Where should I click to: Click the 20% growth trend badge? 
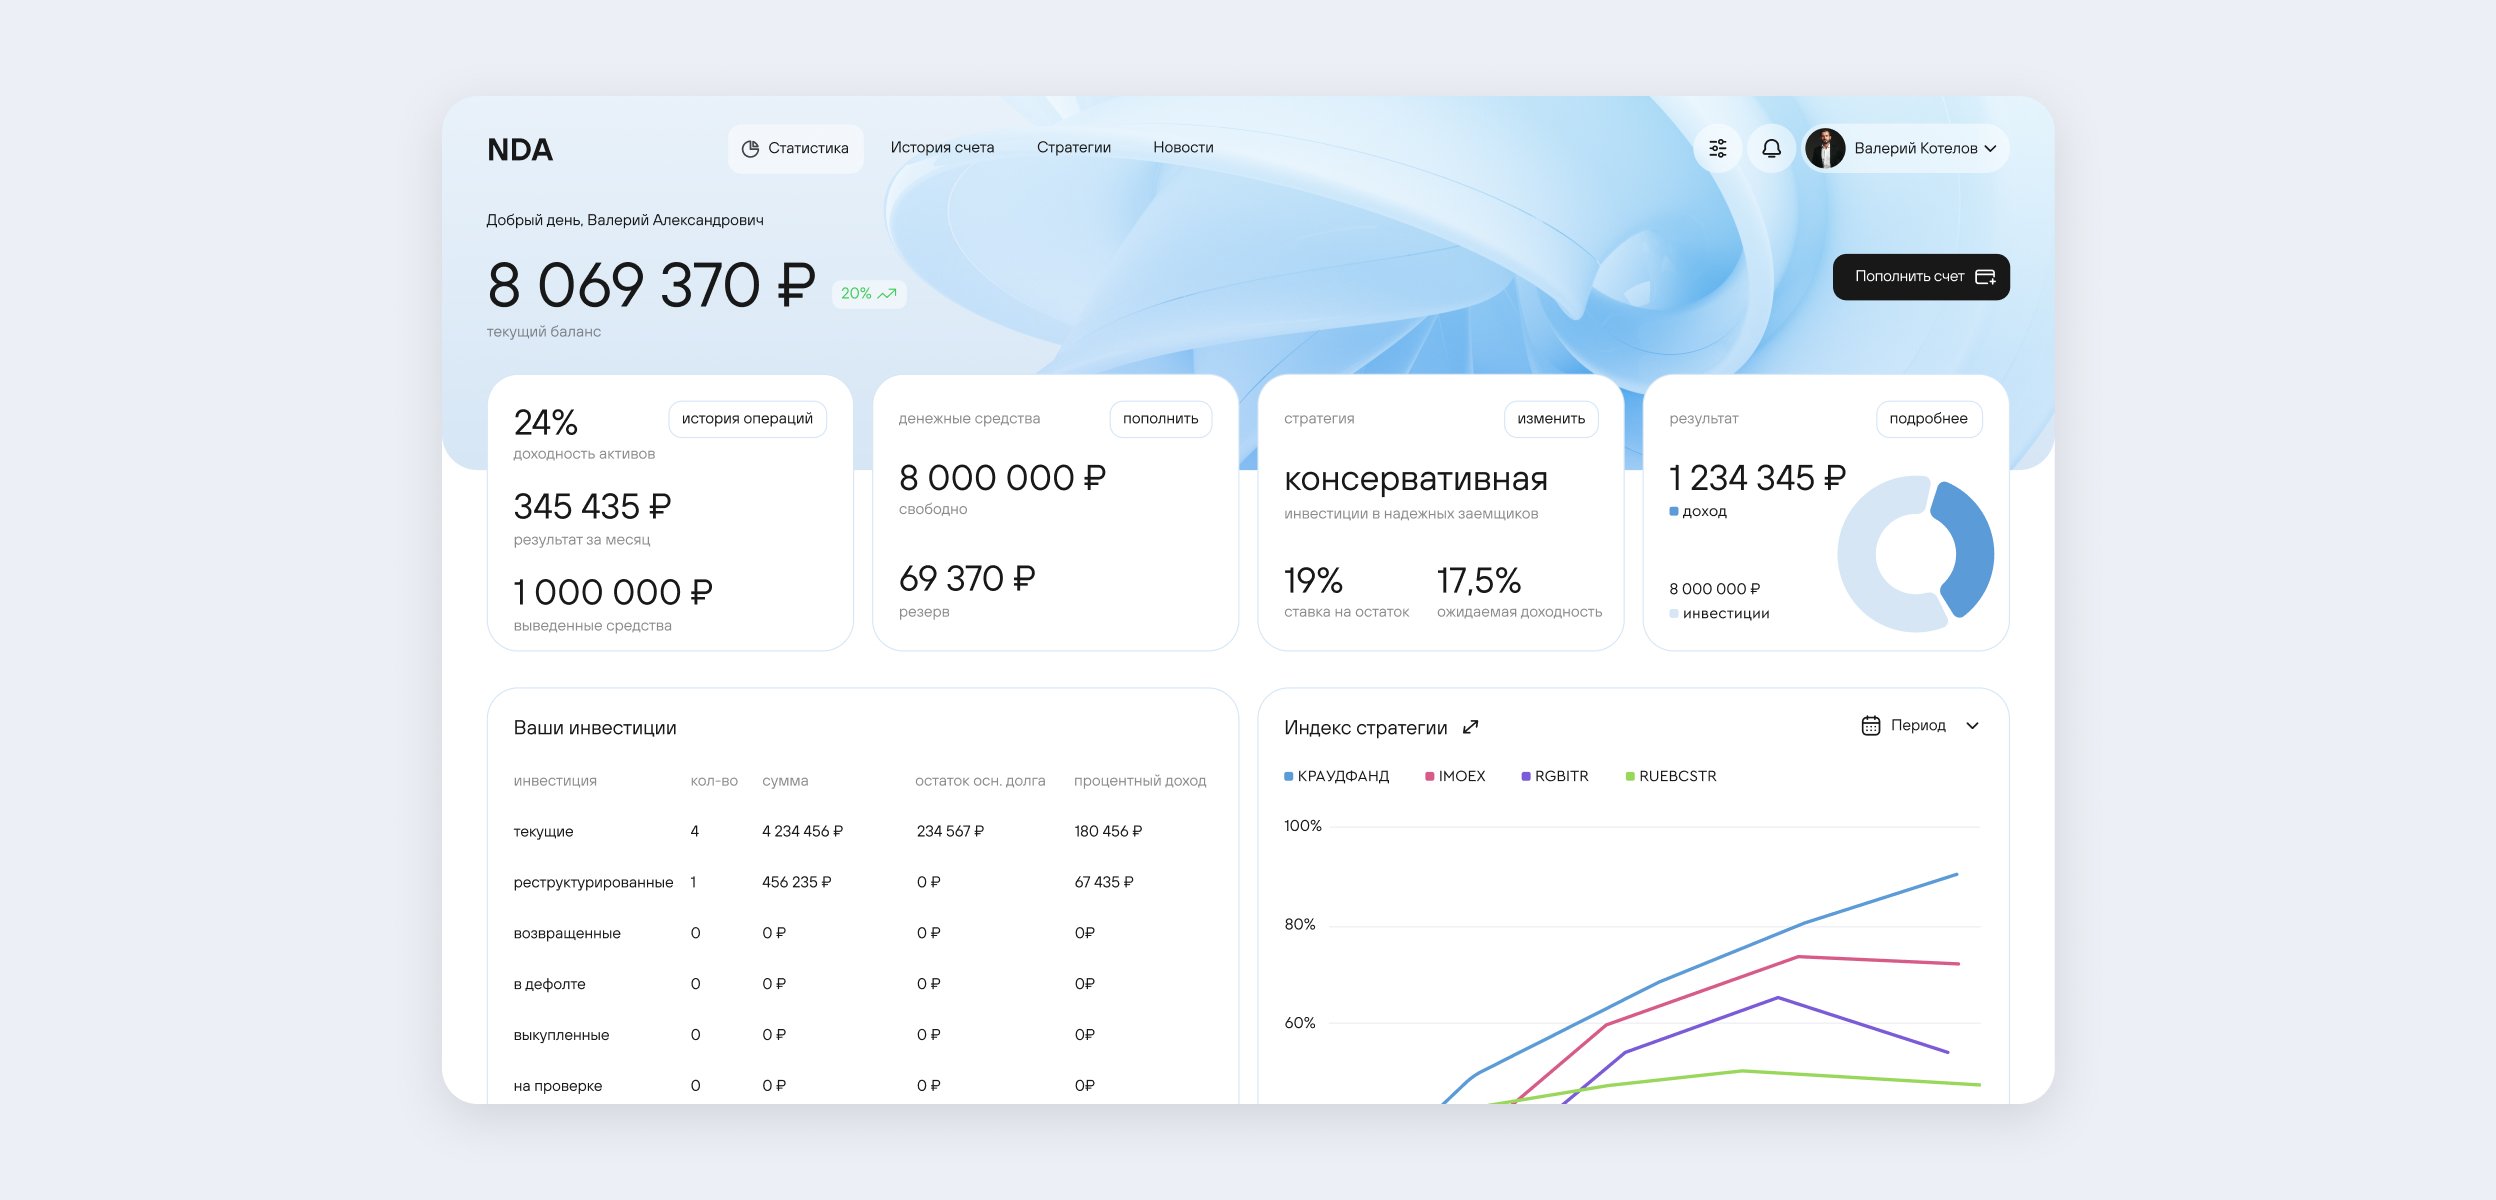pos(868,293)
